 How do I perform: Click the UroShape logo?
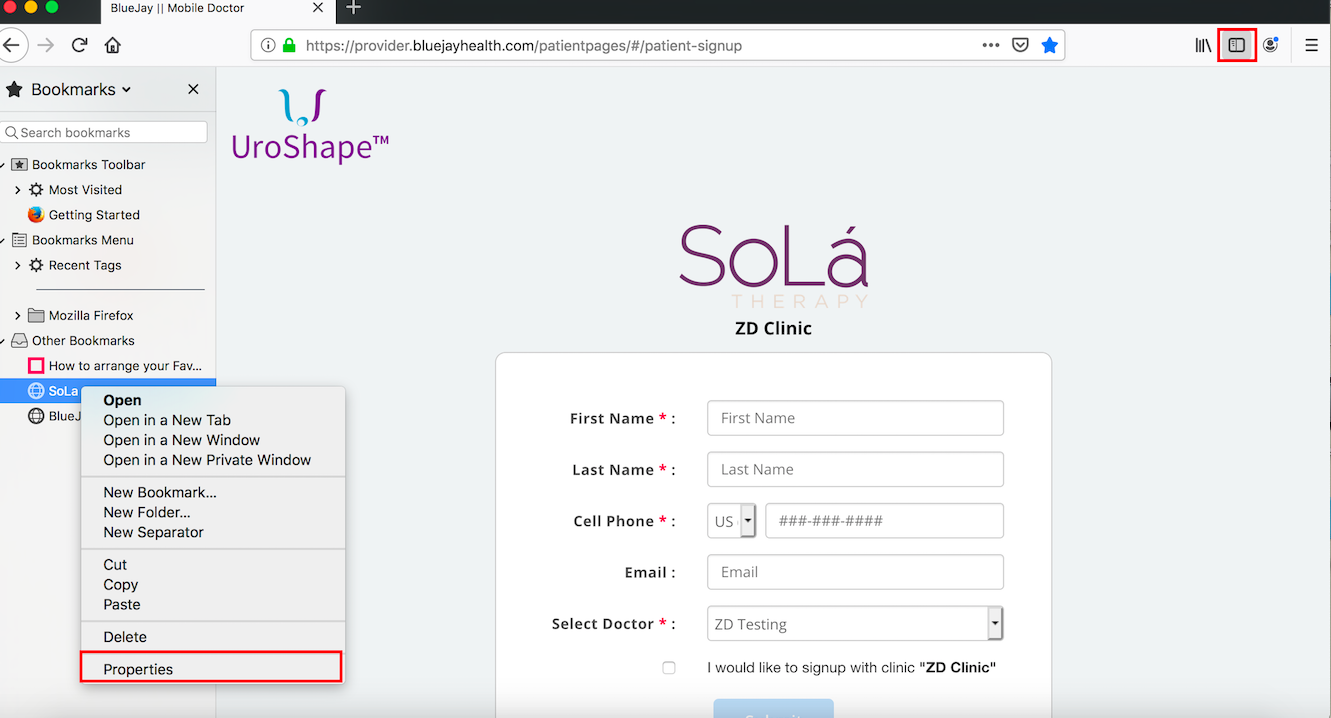pyautogui.click(x=310, y=126)
